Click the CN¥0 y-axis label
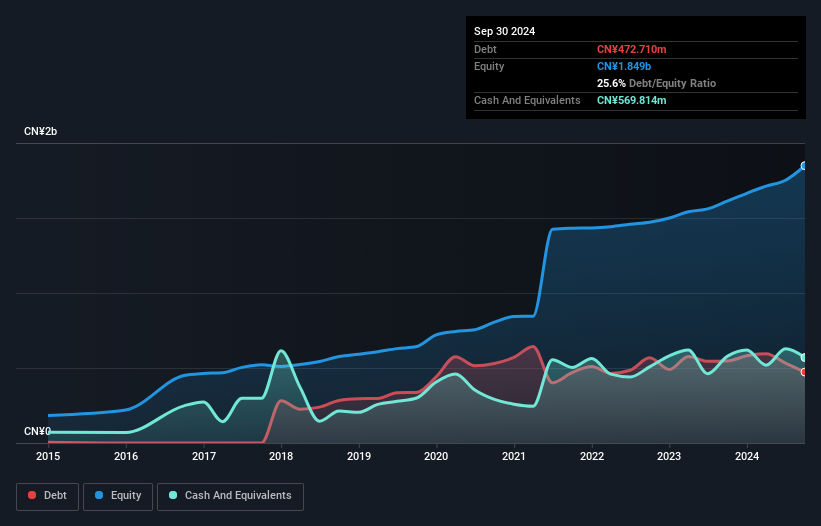821x526 pixels. pyautogui.click(x=37, y=431)
